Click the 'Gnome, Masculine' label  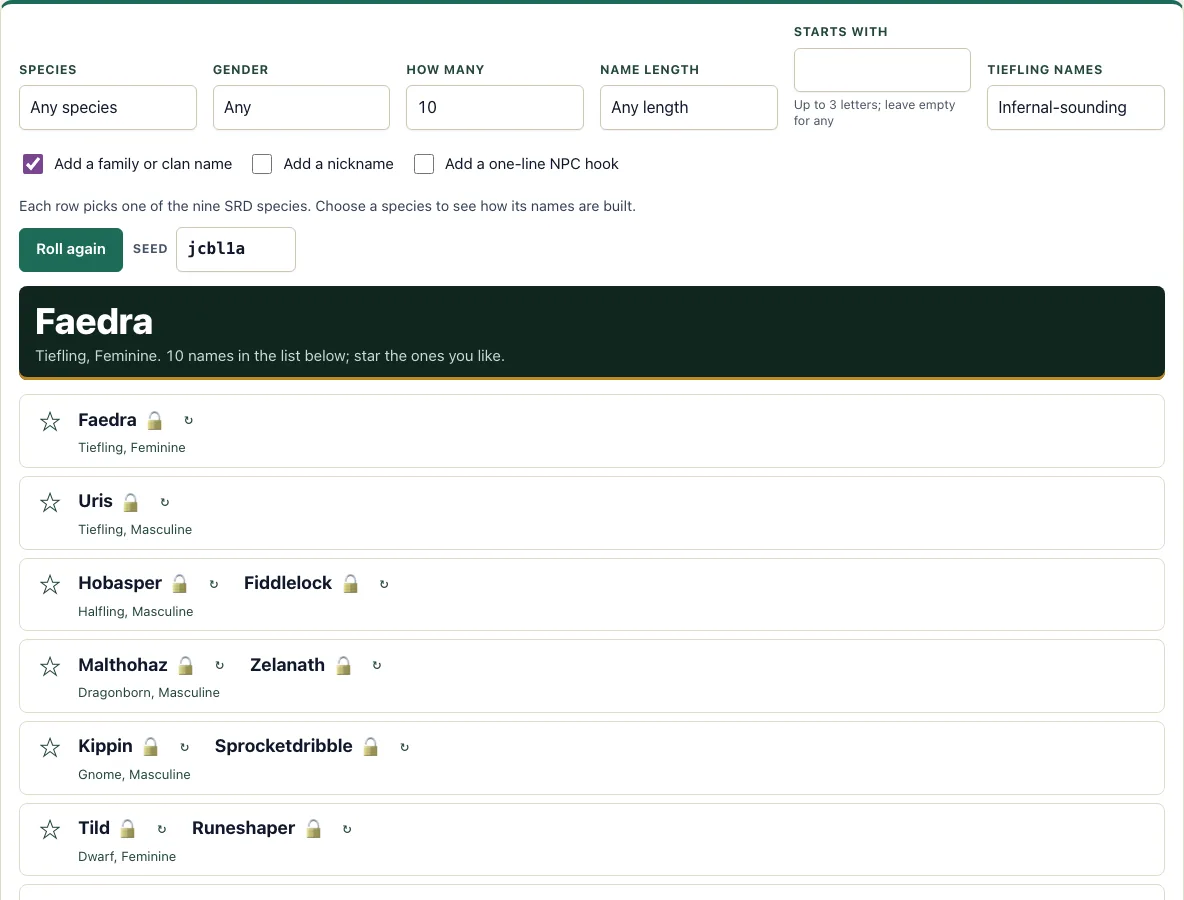pyautogui.click(x=134, y=775)
